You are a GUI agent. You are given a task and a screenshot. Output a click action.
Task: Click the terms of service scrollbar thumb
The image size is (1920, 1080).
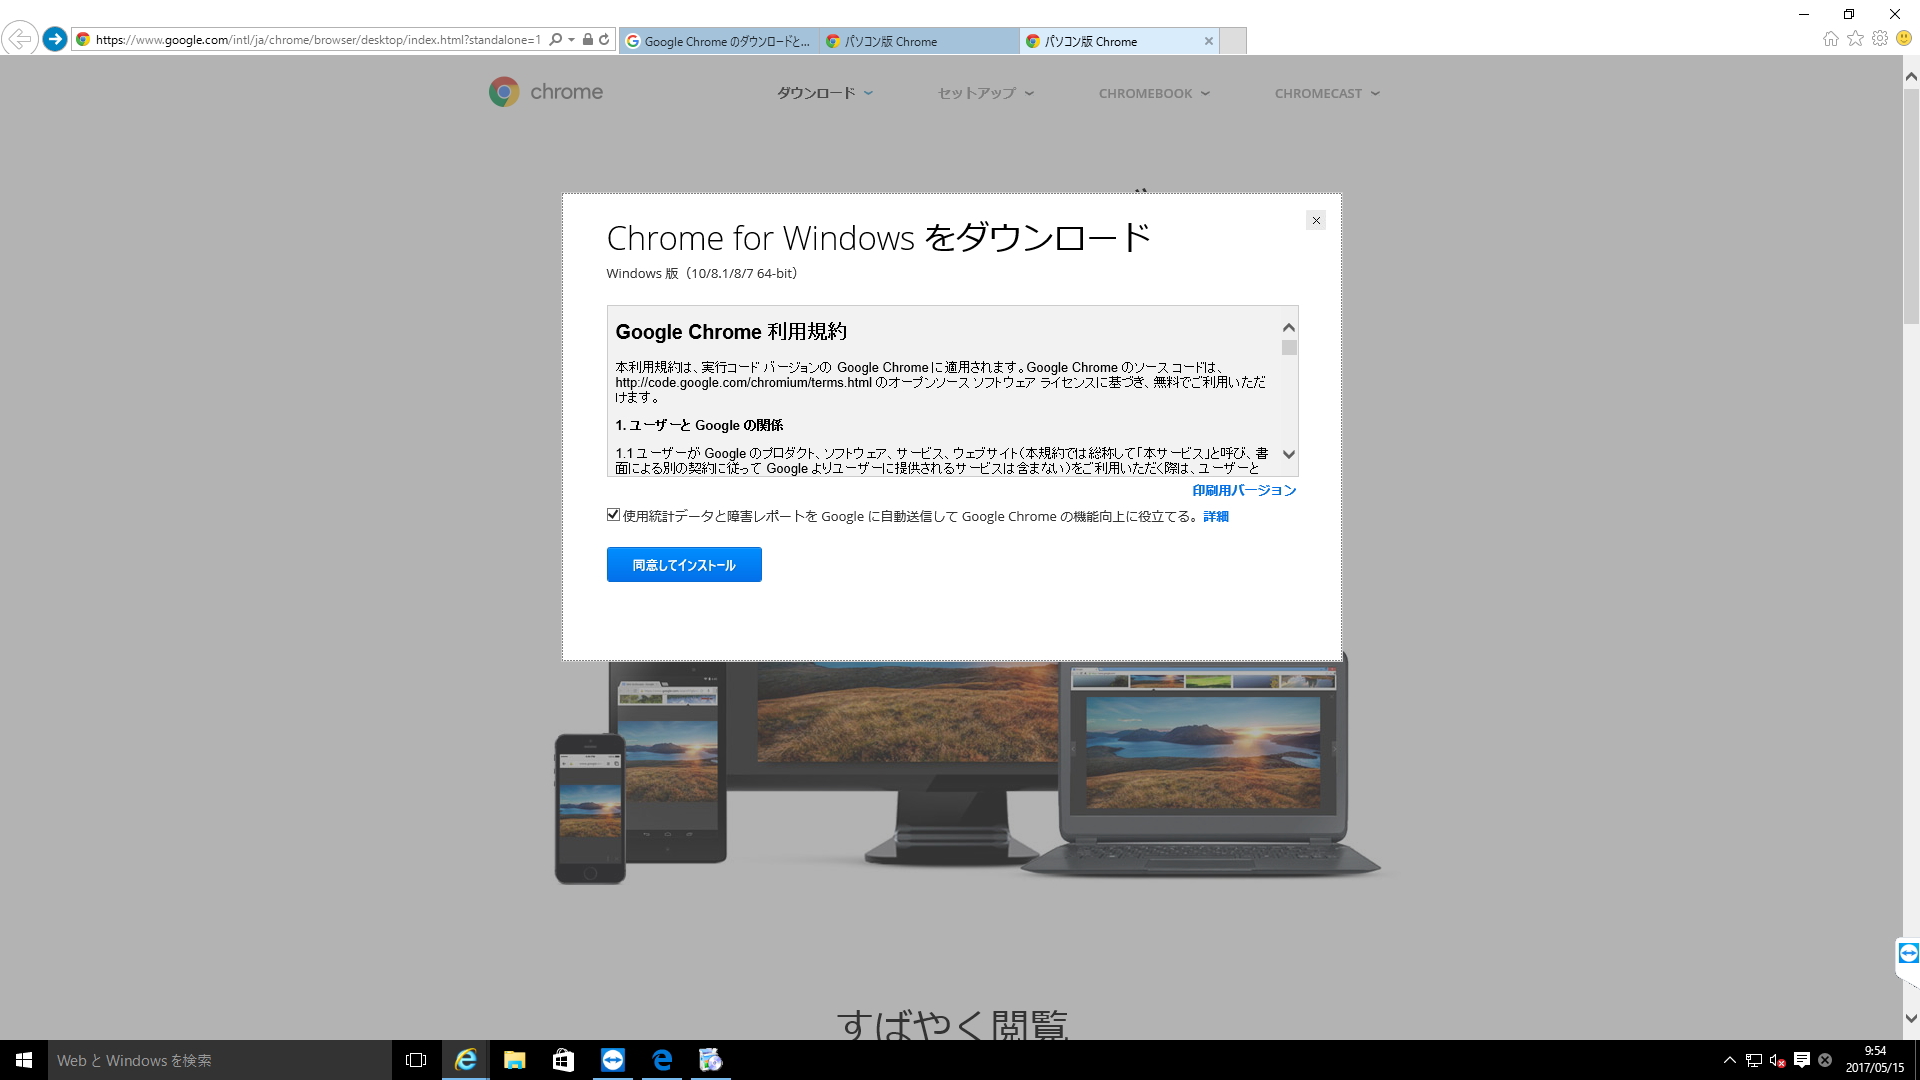coord(1289,348)
